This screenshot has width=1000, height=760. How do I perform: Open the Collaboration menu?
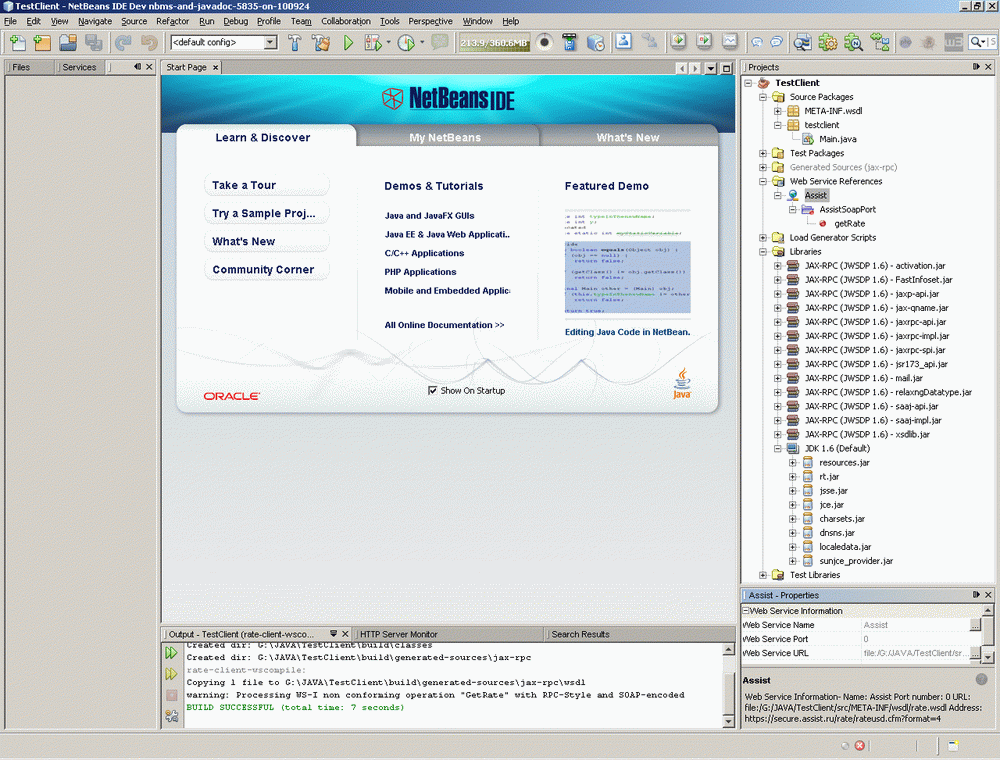click(346, 21)
